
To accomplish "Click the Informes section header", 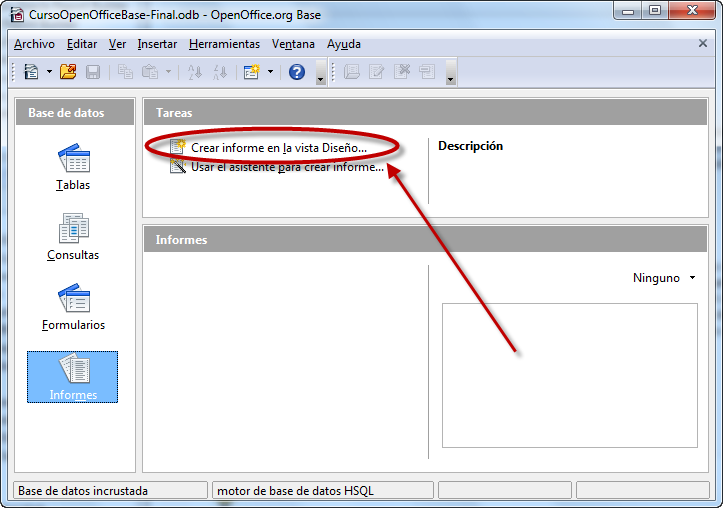I will 425,240.
